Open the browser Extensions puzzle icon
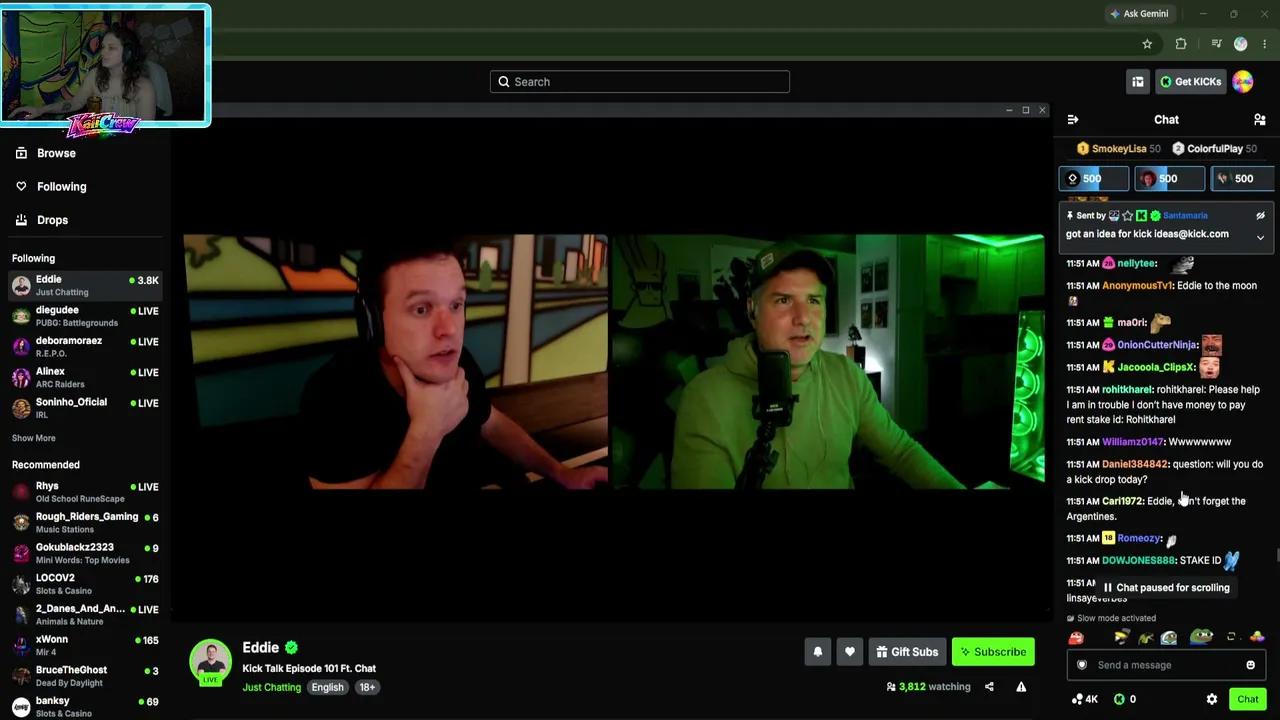This screenshot has width=1280, height=720. tap(1181, 44)
